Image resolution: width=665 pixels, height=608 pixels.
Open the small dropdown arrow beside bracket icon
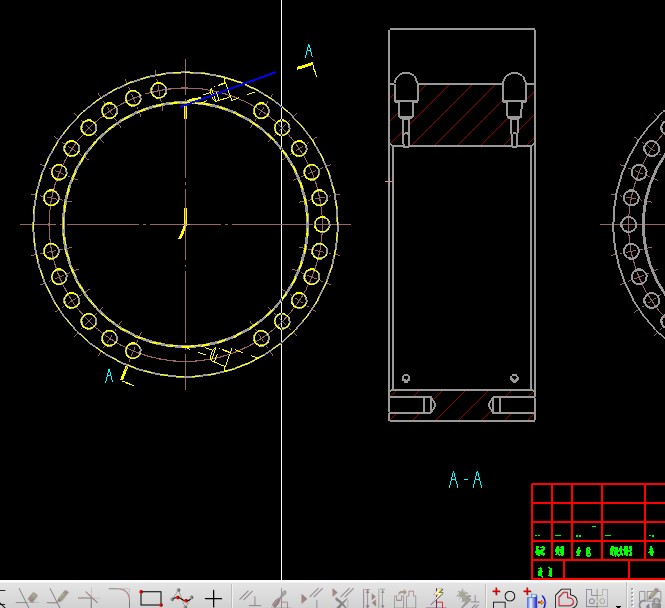tap(618, 605)
